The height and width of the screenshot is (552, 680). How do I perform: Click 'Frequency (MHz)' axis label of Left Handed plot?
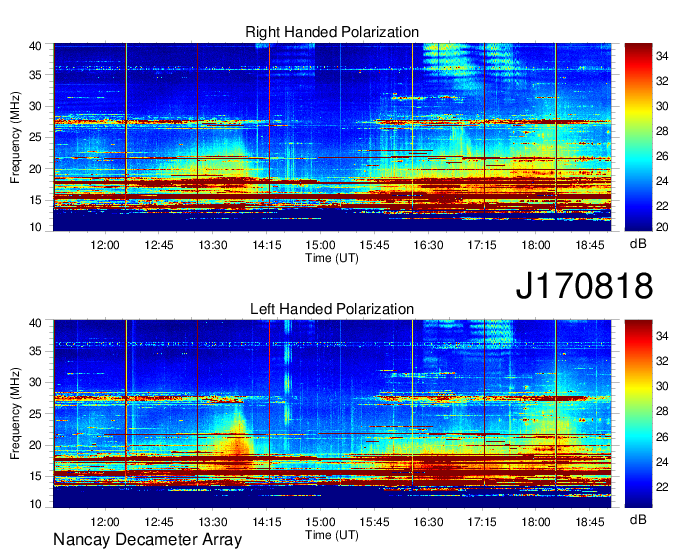pos(15,414)
